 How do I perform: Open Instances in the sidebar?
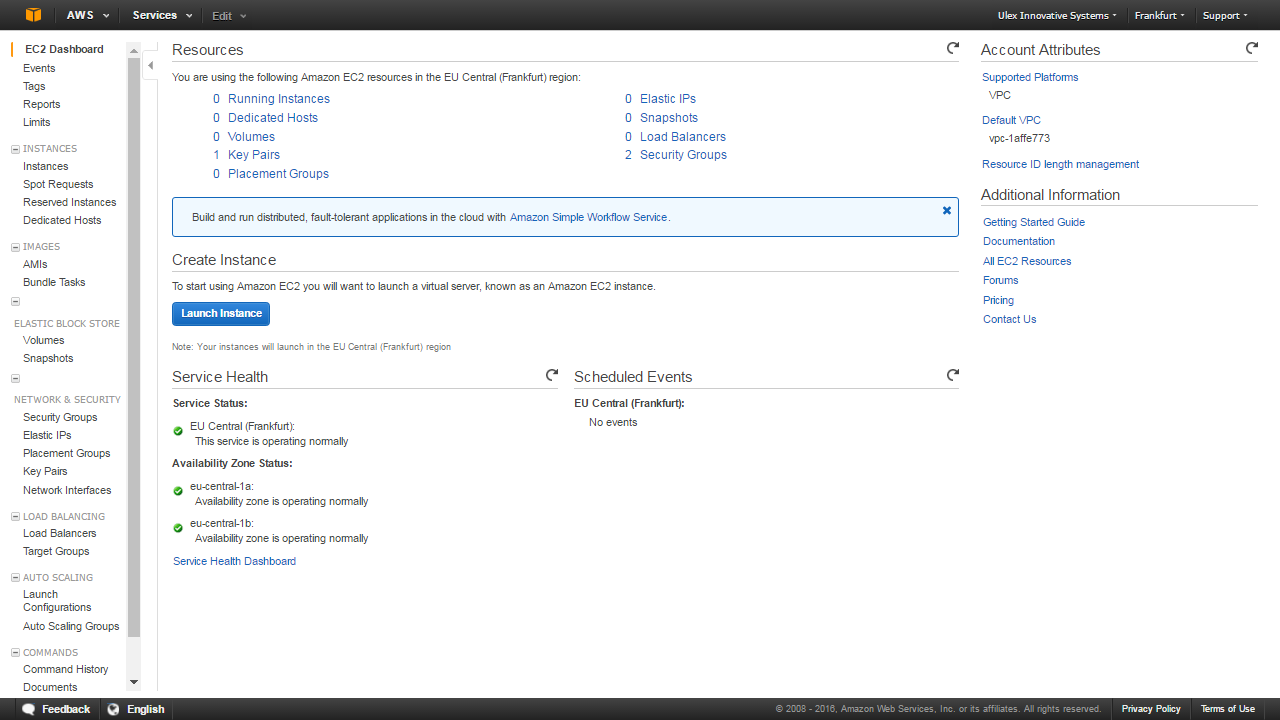(46, 166)
